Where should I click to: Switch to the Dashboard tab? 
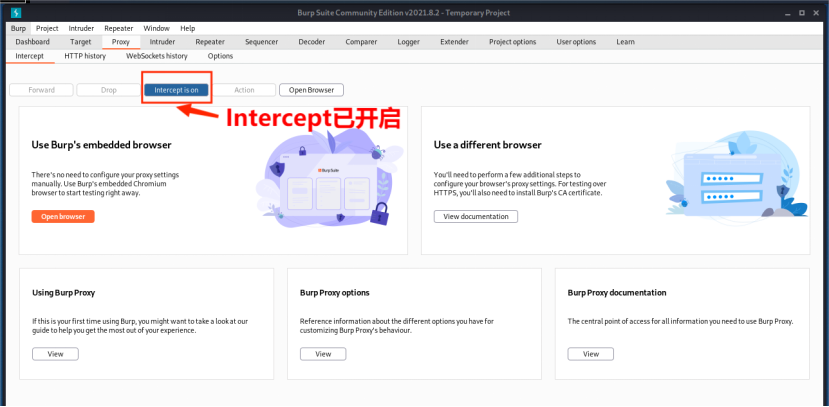[33, 42]
